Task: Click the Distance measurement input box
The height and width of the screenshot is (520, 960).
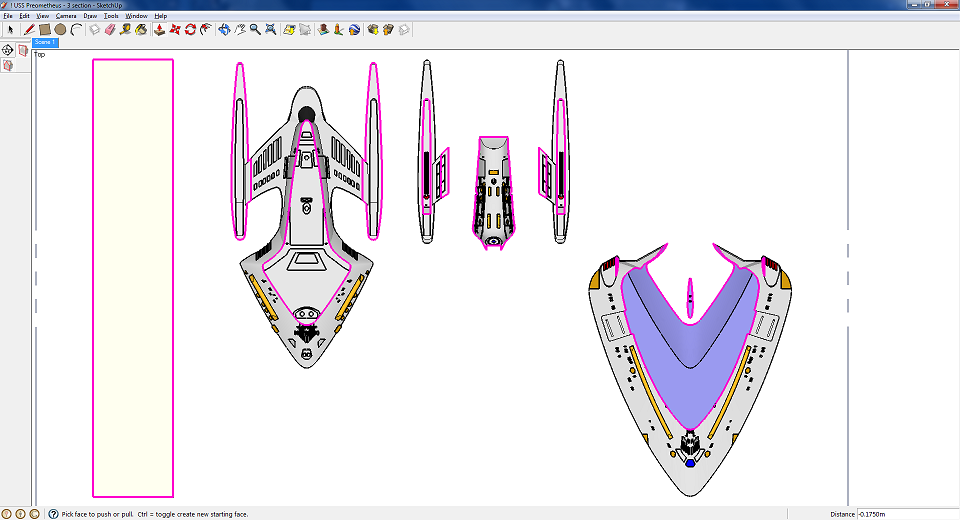Action: pyautogui.click(x=907, y=514)
